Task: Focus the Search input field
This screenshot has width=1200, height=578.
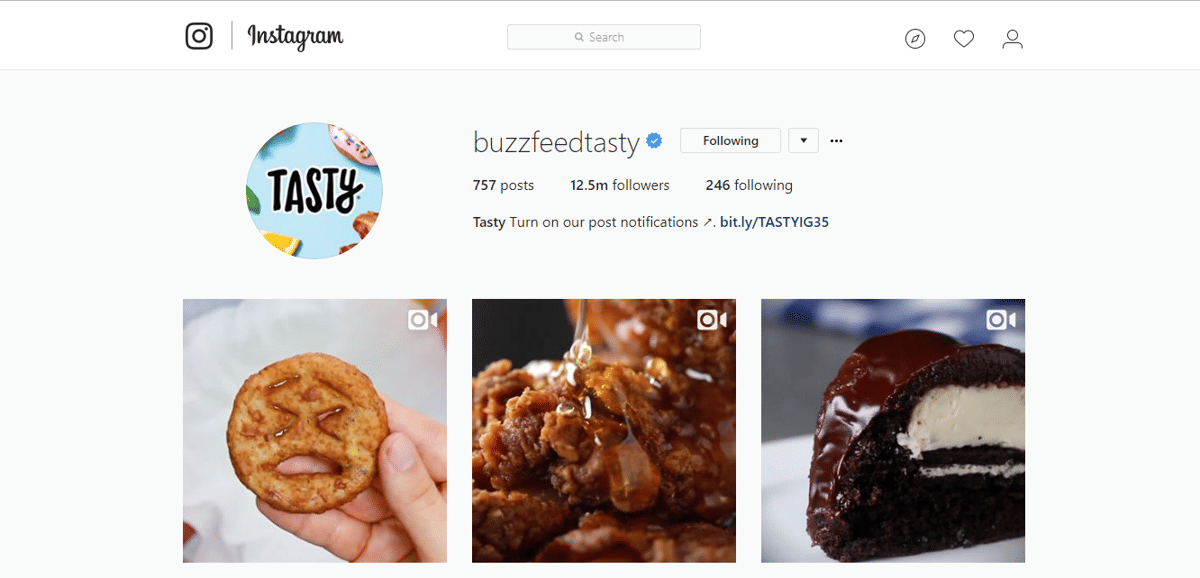Action: pyautogui.click(x=604, y=37)
